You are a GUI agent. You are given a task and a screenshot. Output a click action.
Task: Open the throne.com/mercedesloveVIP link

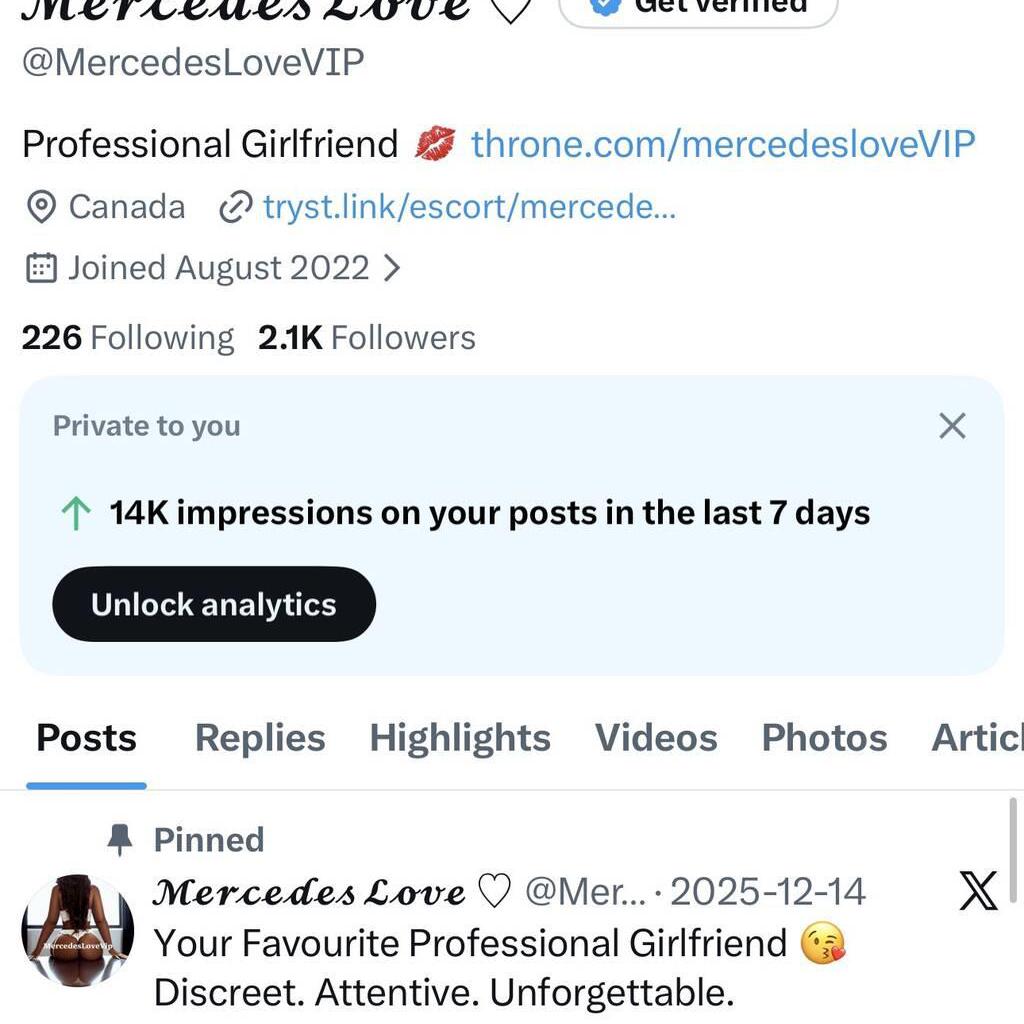[722, 143]
